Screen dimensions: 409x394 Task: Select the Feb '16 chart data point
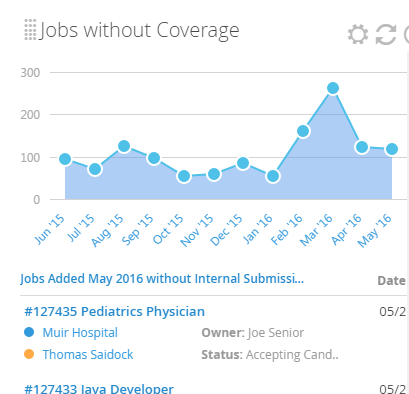(303, 131)
